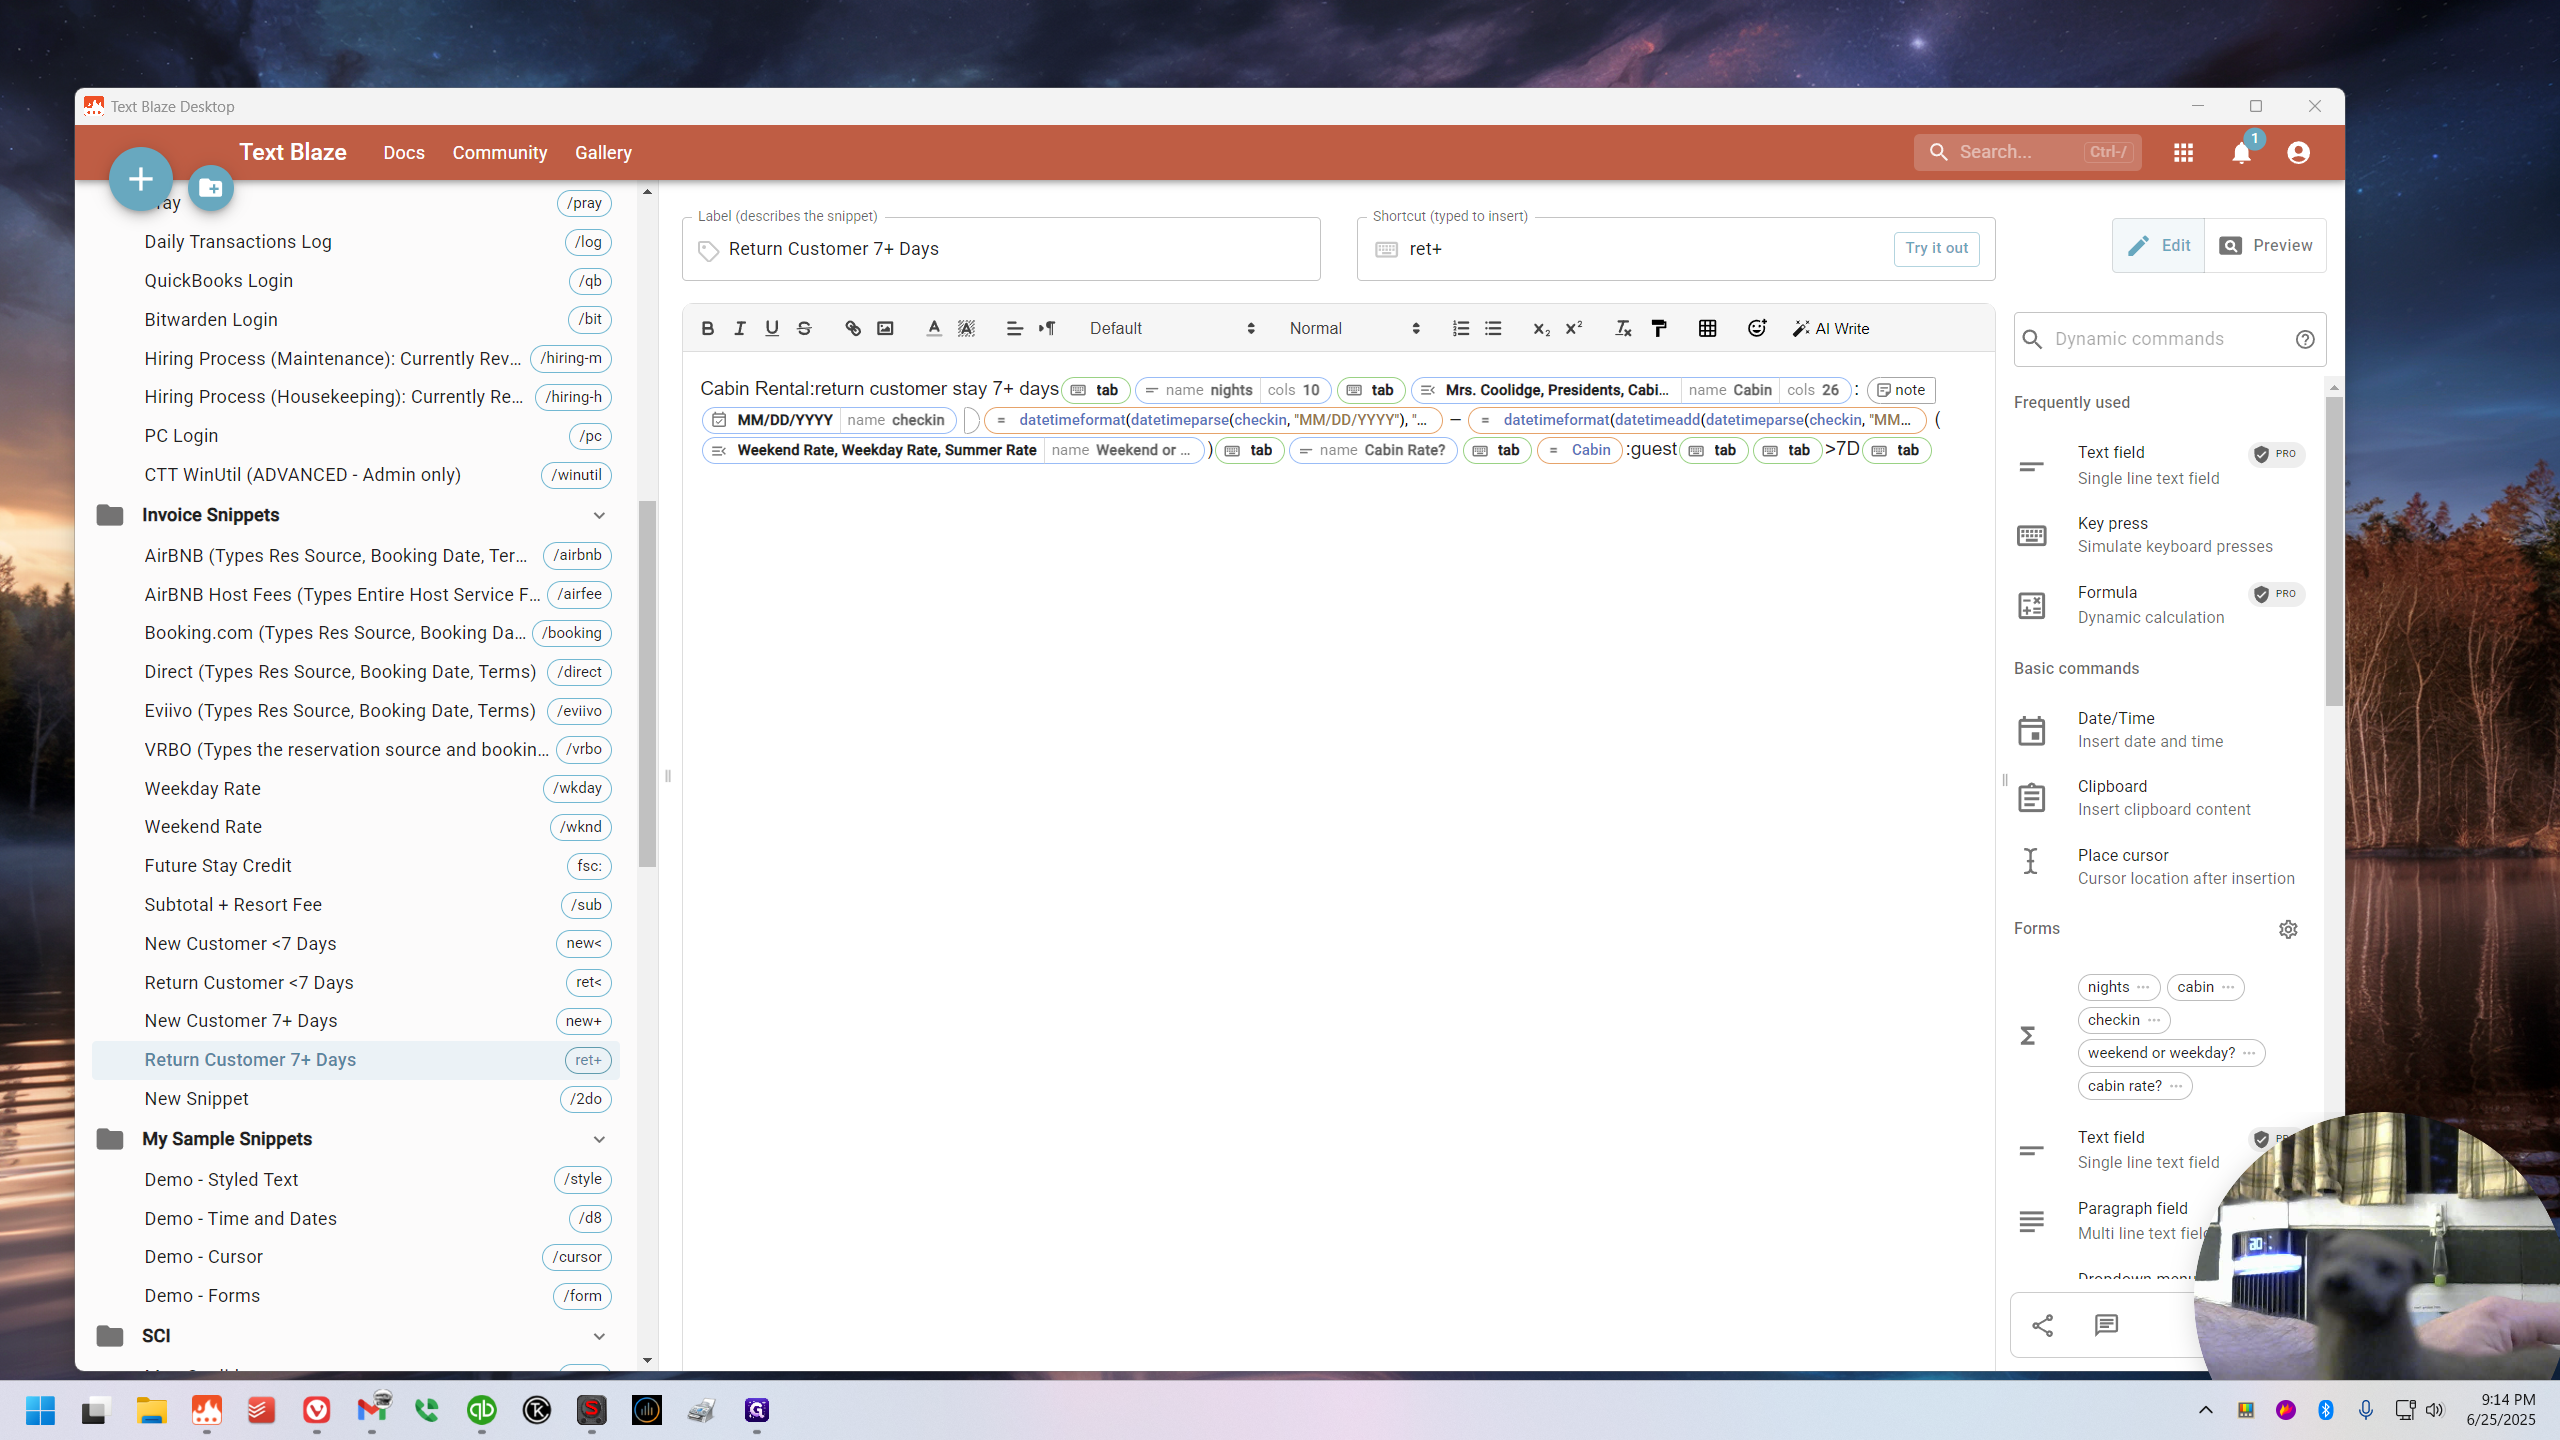The width and height of the screenshot is (2560, 1440).
Task: Select the New Customer 7+ Days snippet
Action: pos(356,1021)
